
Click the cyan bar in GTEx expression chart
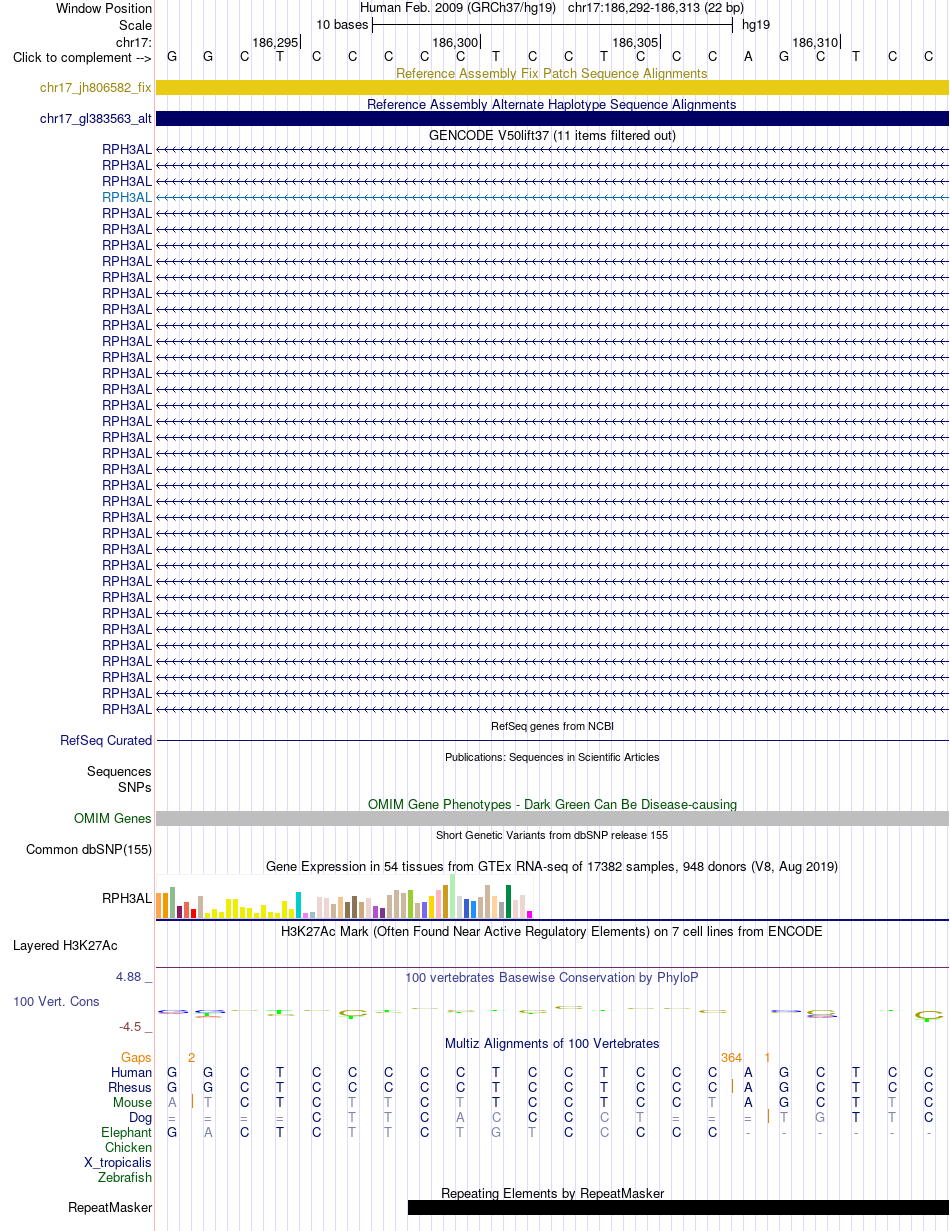point(298,905)
